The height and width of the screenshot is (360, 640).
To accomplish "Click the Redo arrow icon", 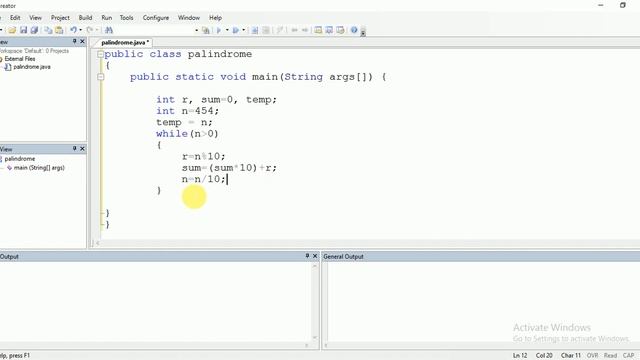I will (x=90, y=30).
